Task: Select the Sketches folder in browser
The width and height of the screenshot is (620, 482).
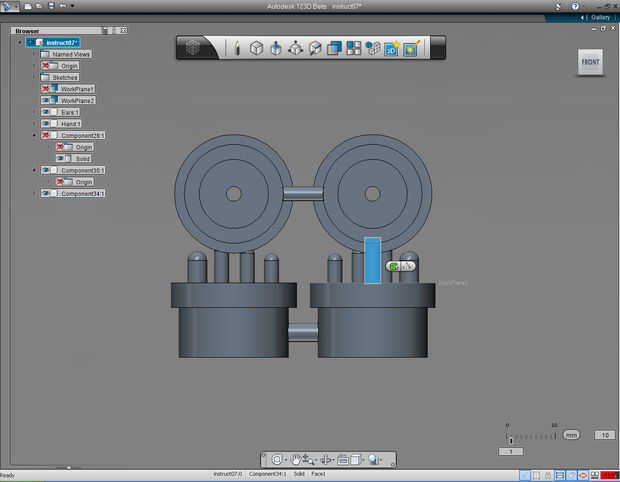Action: (x=65, y=77)
